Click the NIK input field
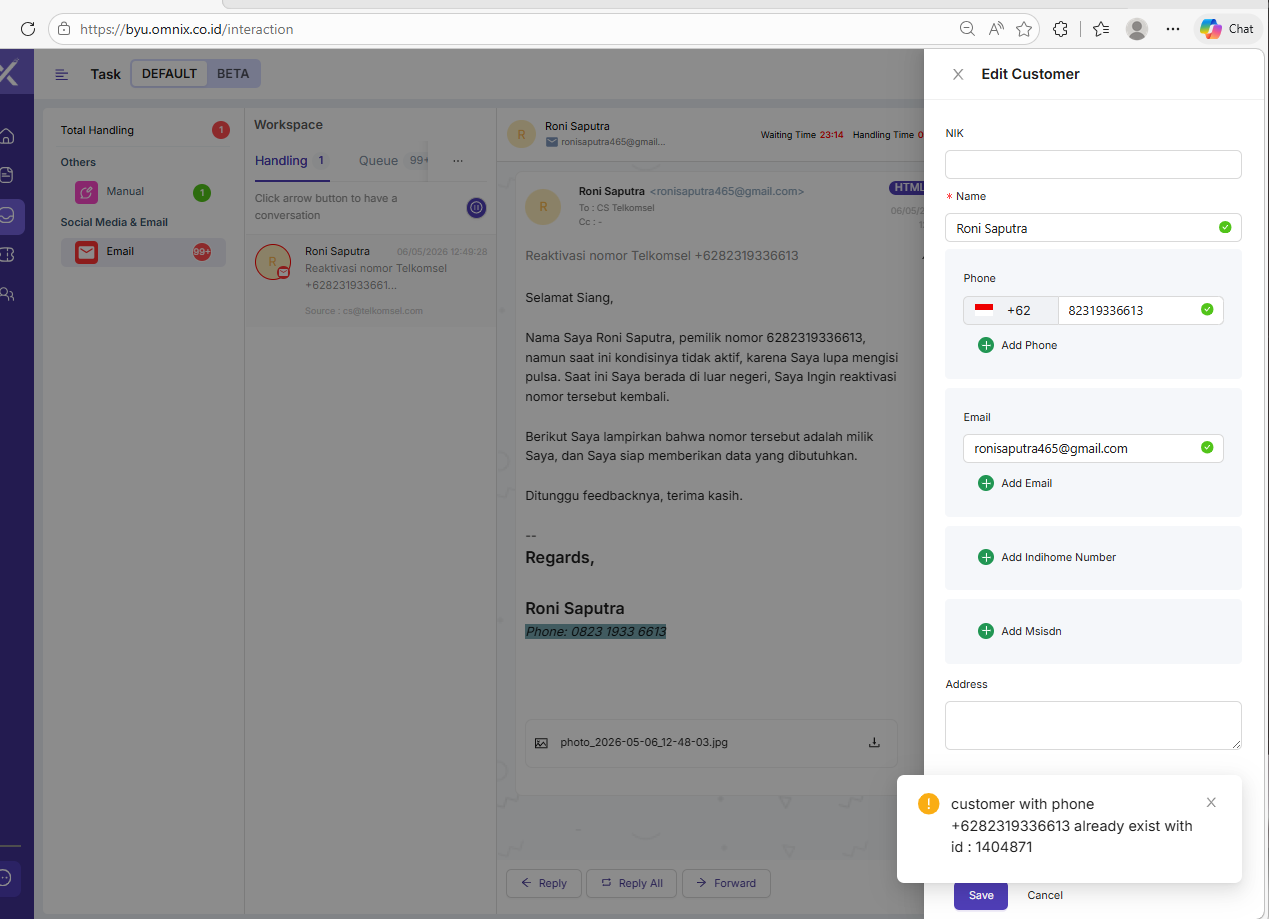 click(1093, 165)
